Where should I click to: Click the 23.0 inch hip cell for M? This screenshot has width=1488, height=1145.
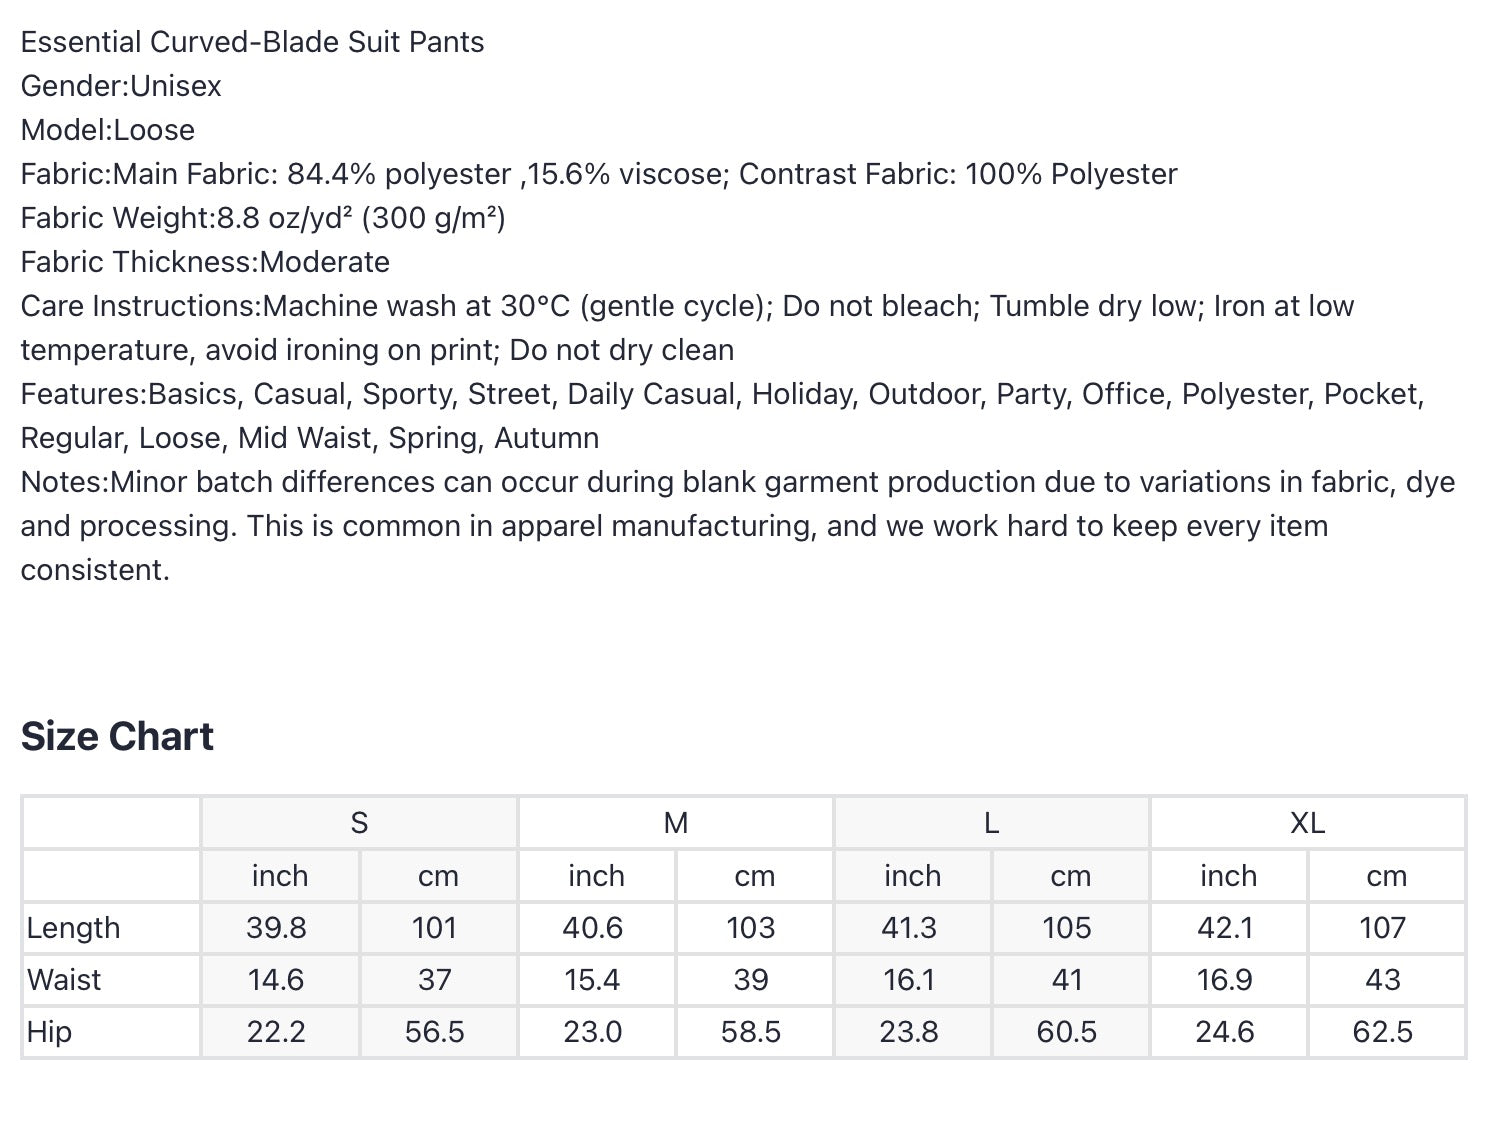coord(593,1032)
